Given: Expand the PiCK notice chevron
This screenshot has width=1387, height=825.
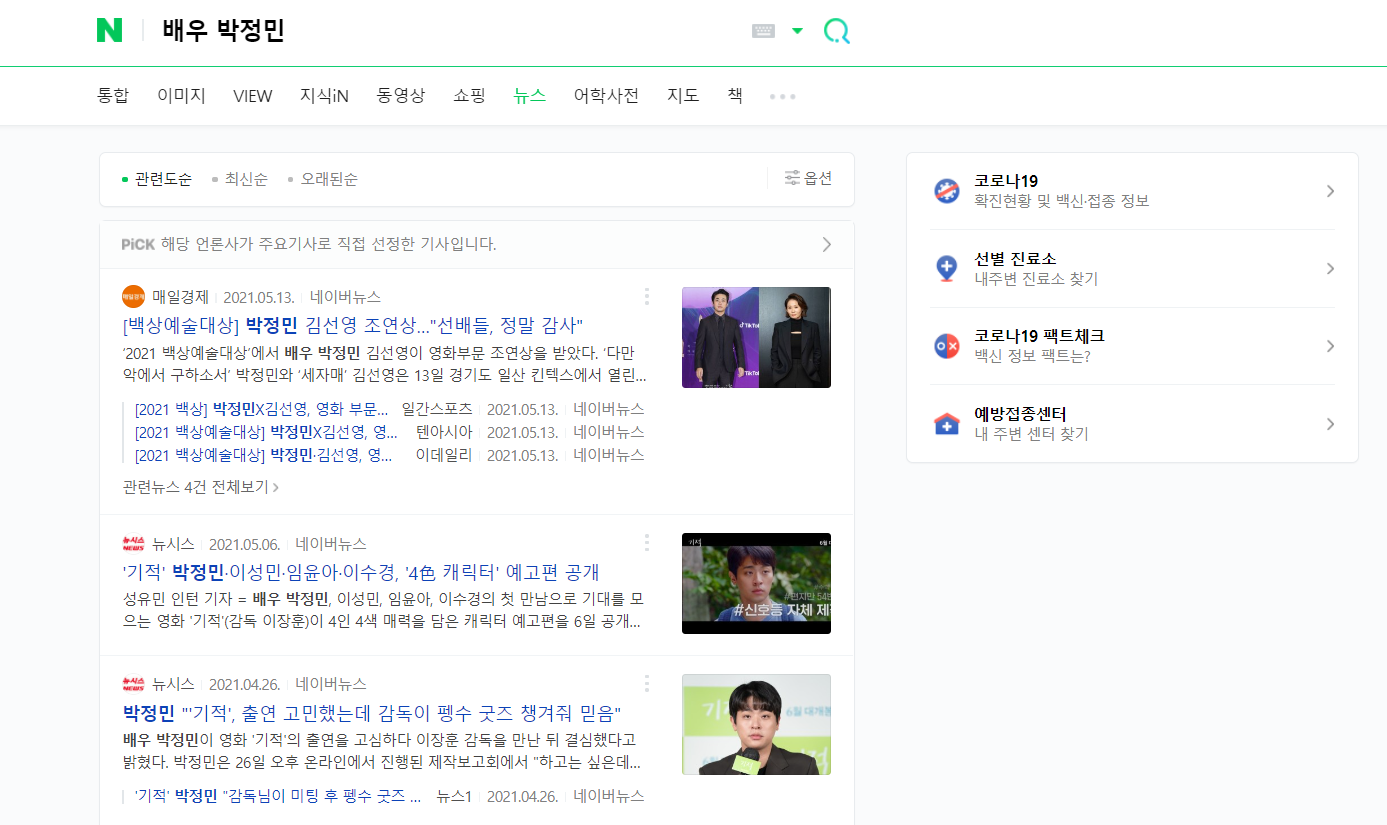Looking at the screenshot, I should click(826, 244).
